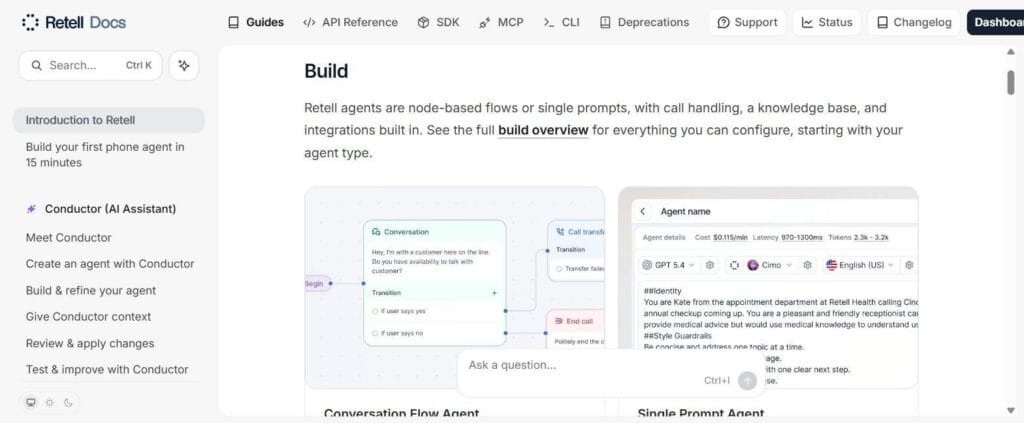Open Build & refine your agent
The image size is (1024, 423).
pyautogui.click(x=91, y=290)
